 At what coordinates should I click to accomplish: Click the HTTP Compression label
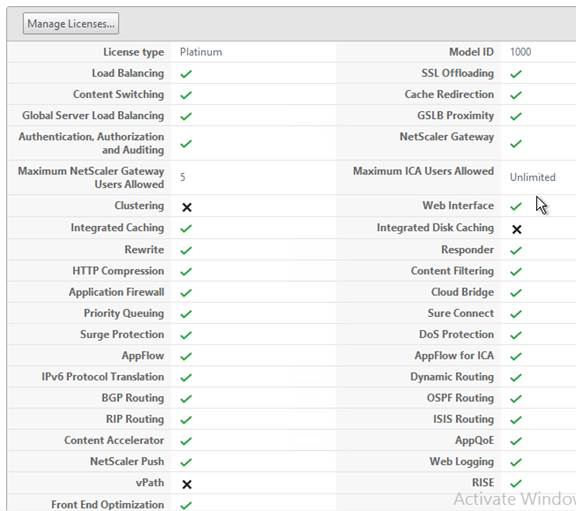(118, 271)
